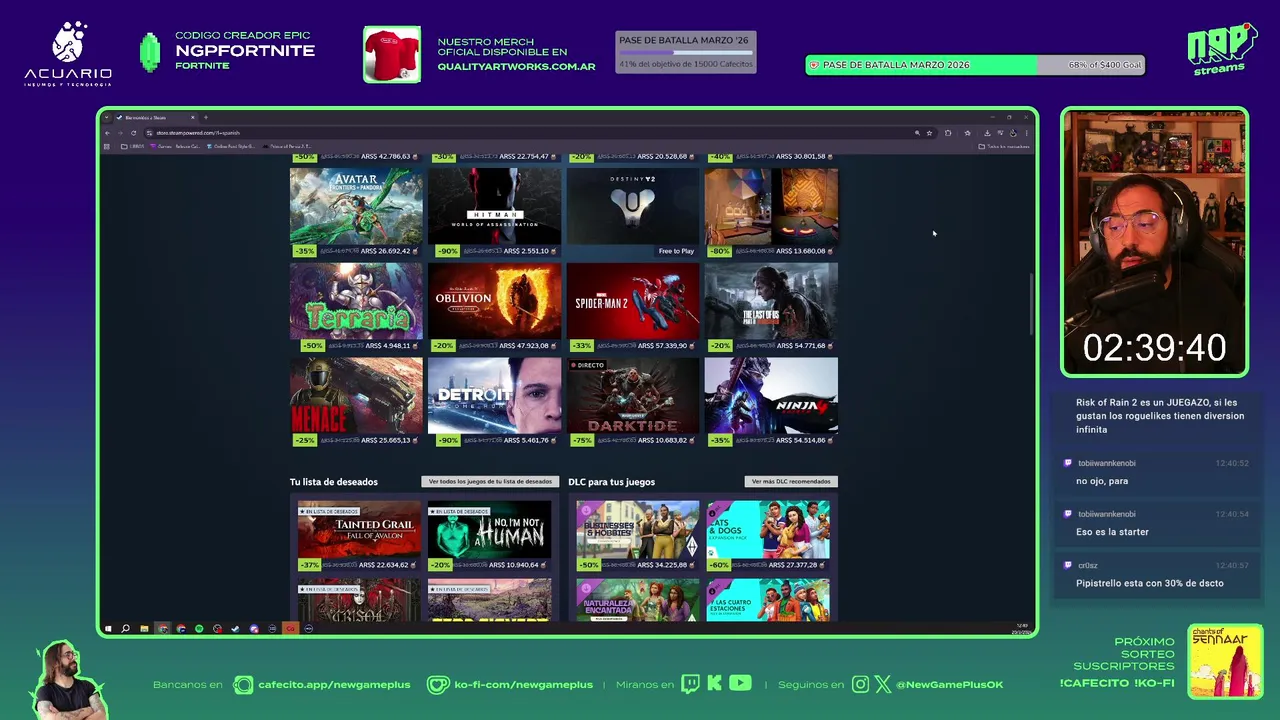Click the 15000 Cafecitos progress bar

tap(685, 52)
